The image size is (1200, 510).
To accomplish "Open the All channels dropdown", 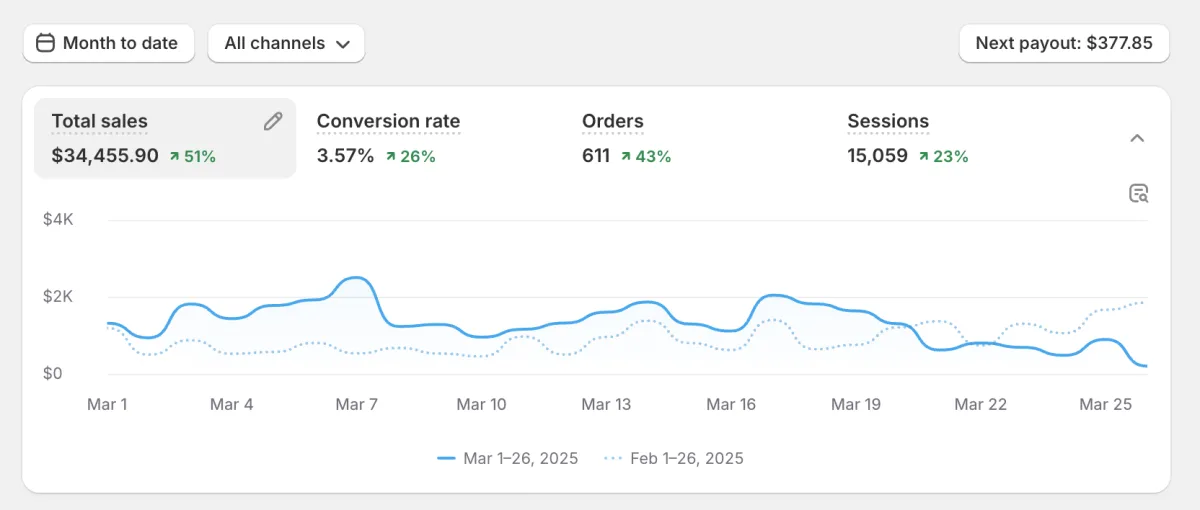I will coord(286,43).
